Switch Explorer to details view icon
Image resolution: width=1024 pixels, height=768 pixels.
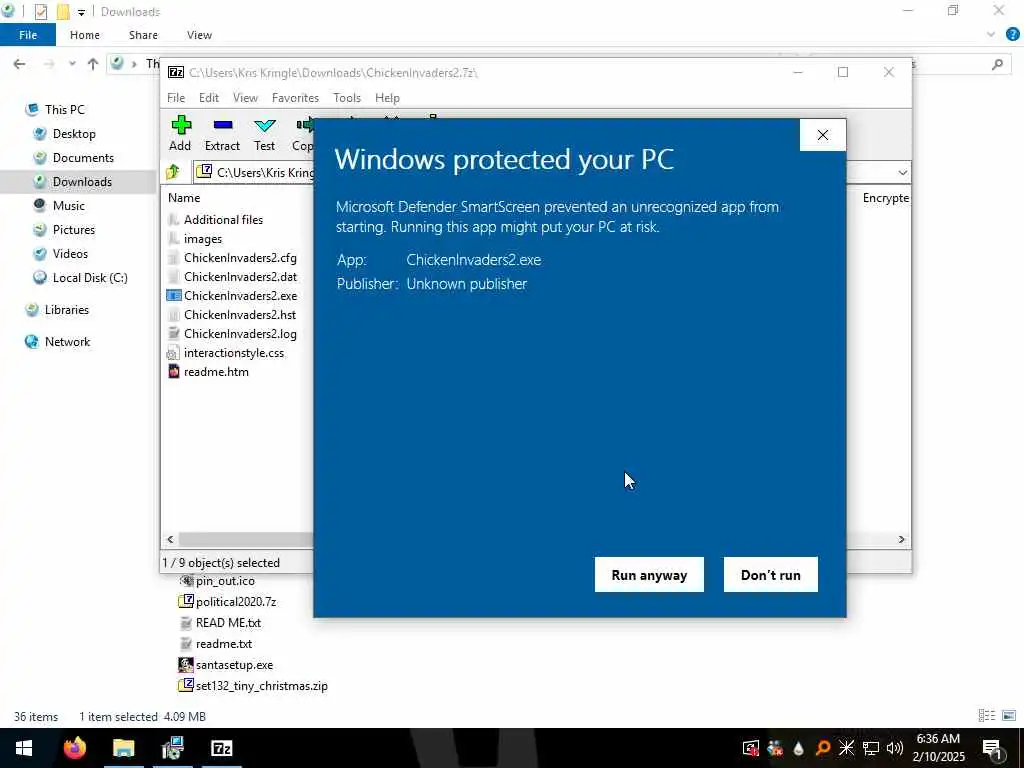pyautogui.click(x=987, y=716)
